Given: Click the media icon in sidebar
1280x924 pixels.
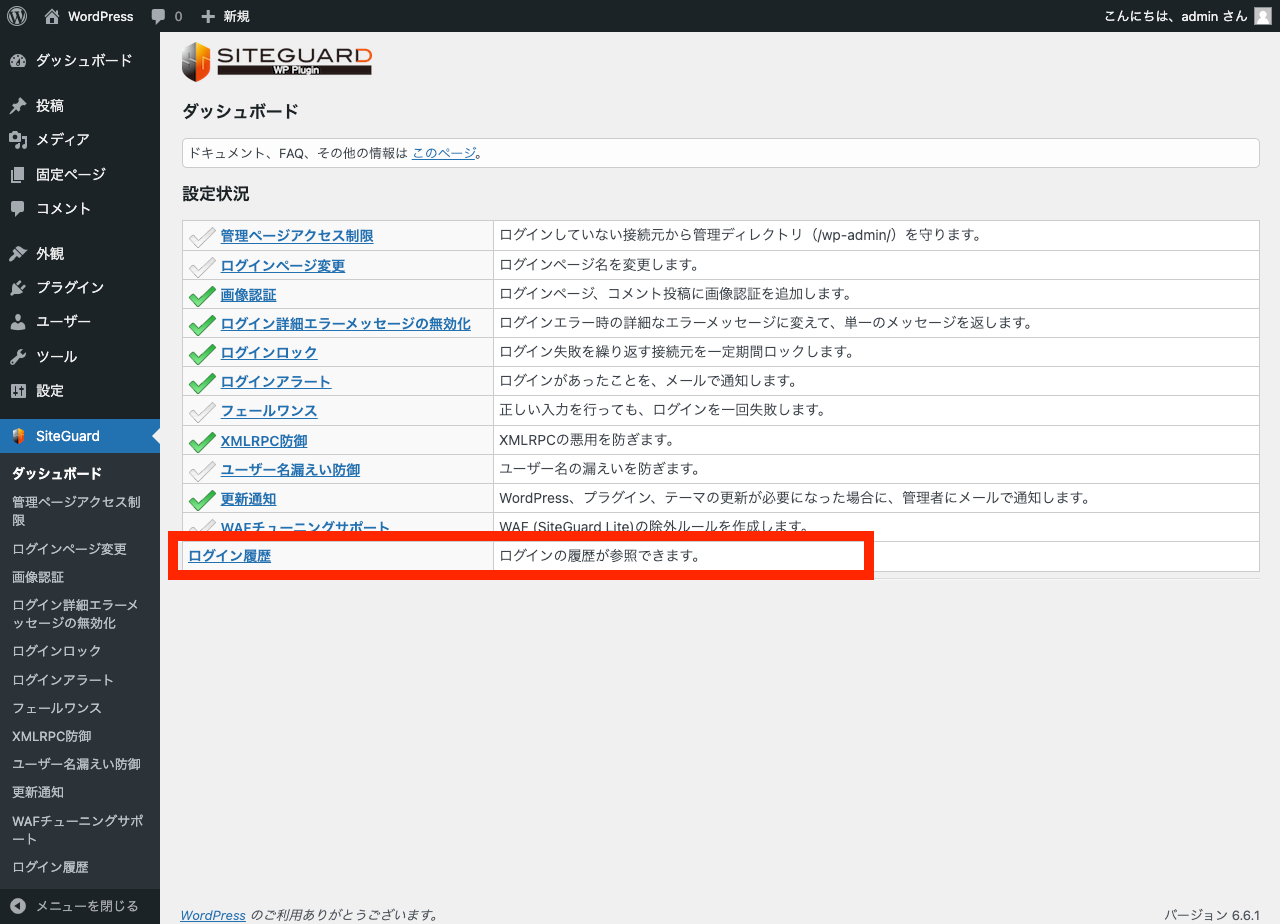Looking at the screenshot, I should 18,140.
